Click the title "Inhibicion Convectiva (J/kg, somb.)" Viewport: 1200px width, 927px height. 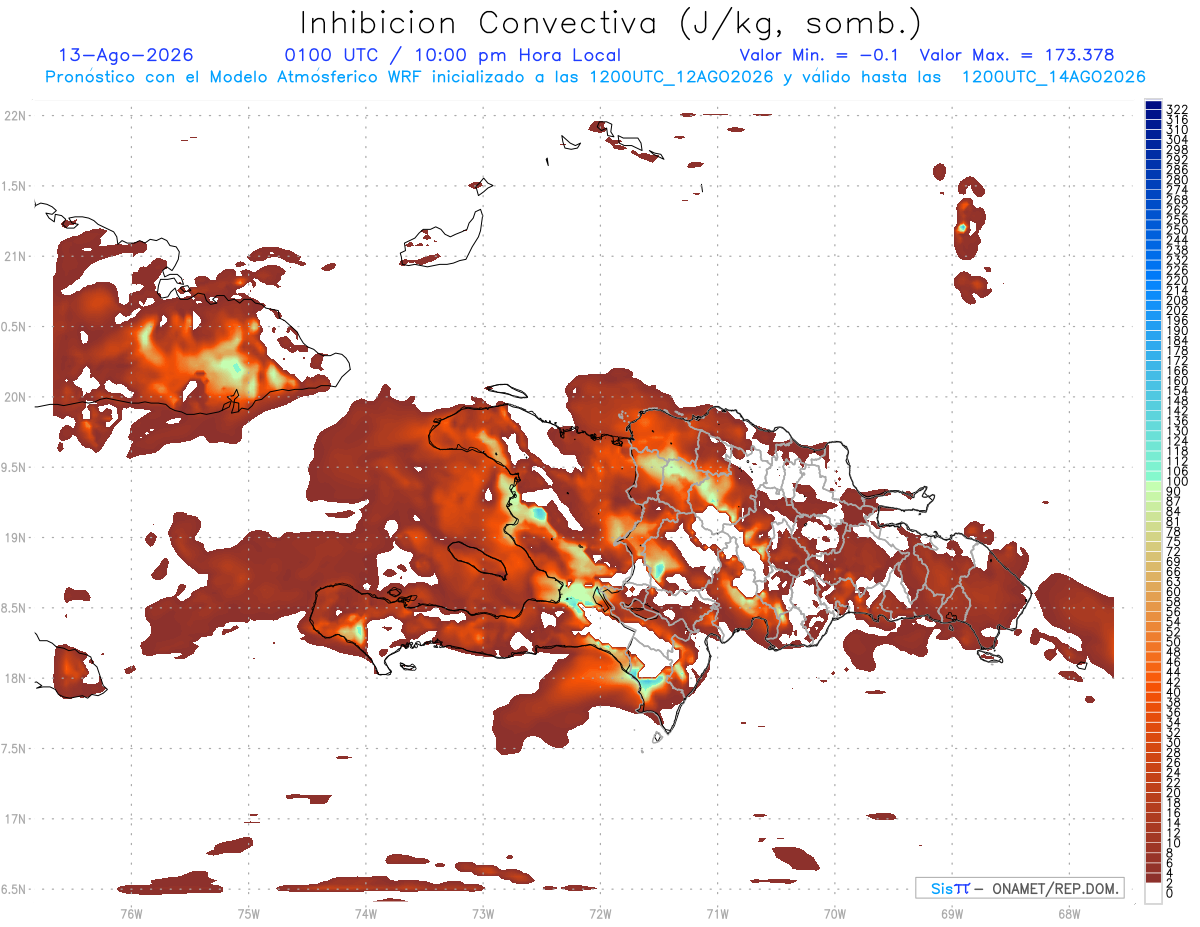611,24
